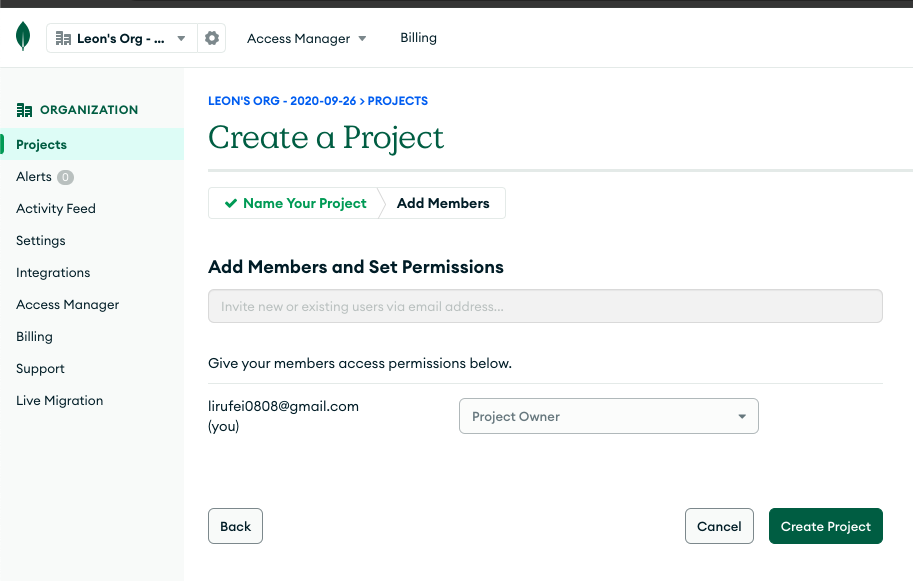
Task: Open Activity Feed in the sidebar
Action: coord(56,209)
